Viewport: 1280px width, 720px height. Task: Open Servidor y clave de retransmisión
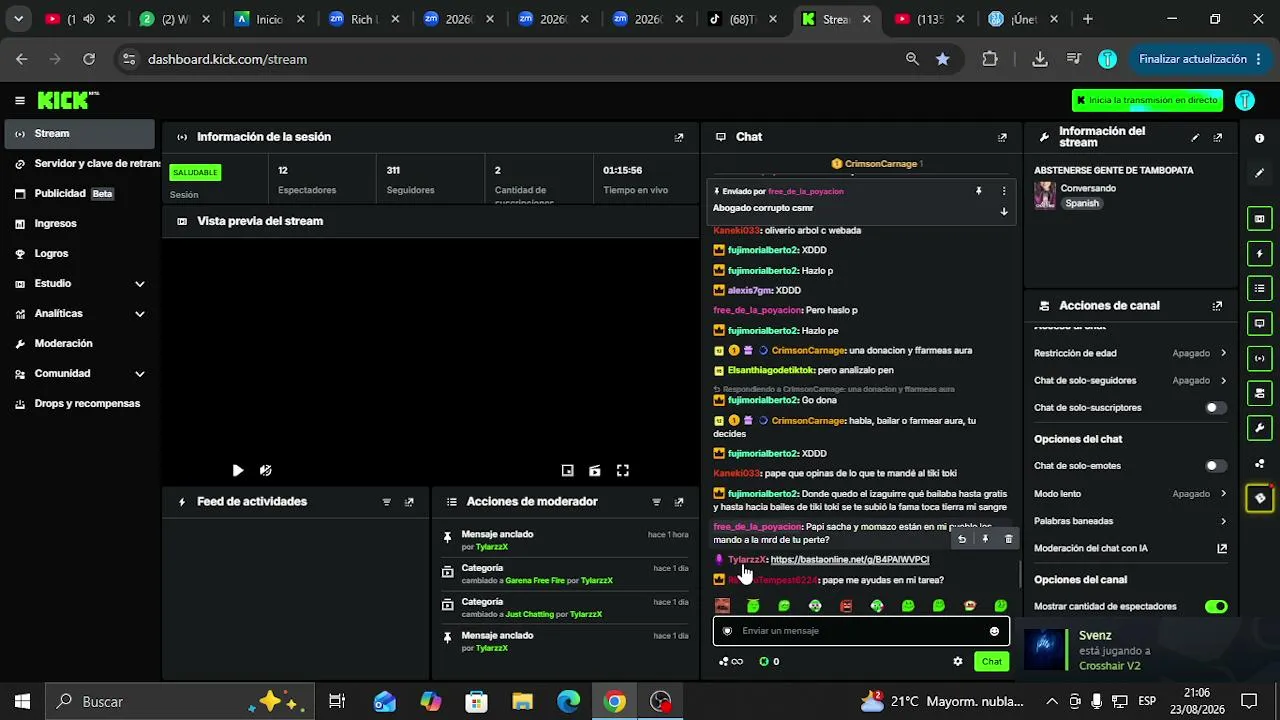tap(80, 164)
